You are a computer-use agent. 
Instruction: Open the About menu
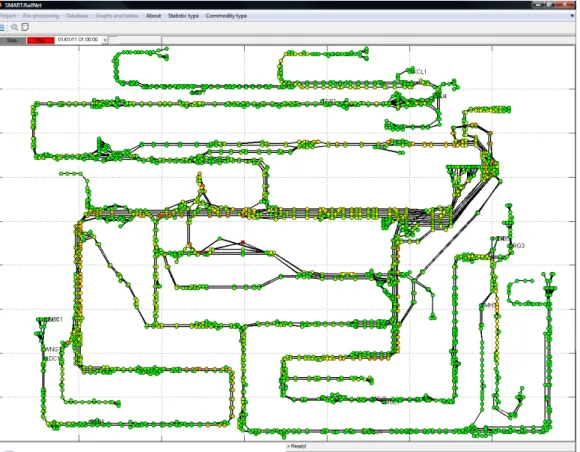pos(153,16)
